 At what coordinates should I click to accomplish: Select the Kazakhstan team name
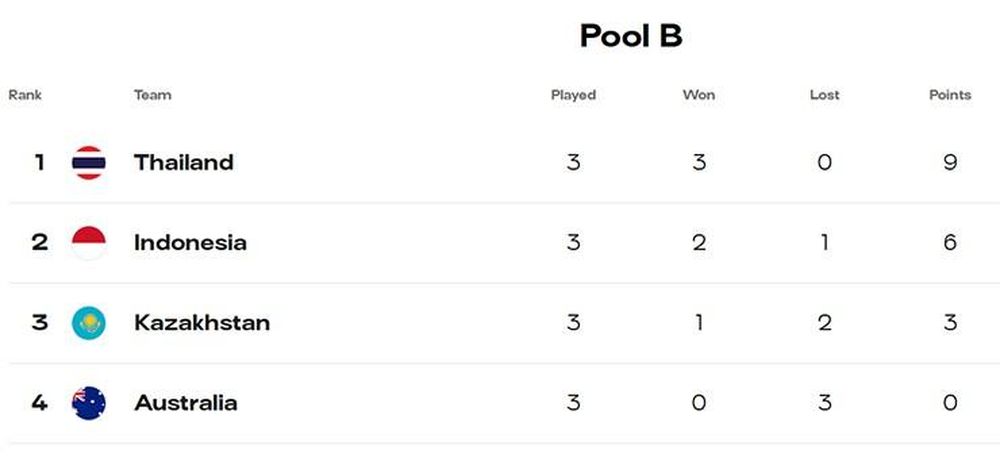[202, 323]
